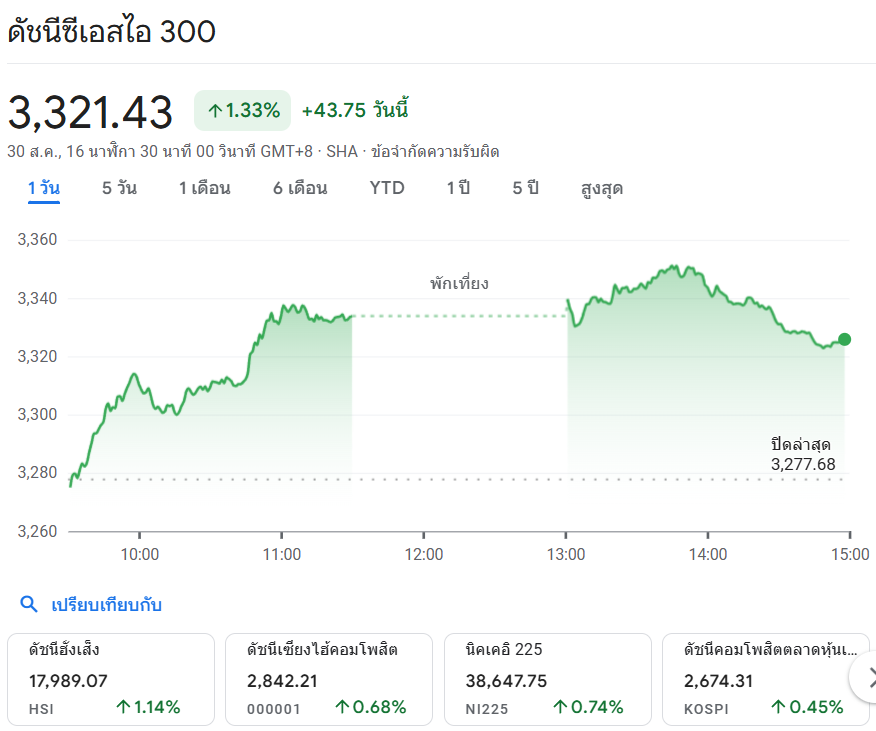Switch chart to YTD
Screen dimensions: 876x731
[387, 188]
